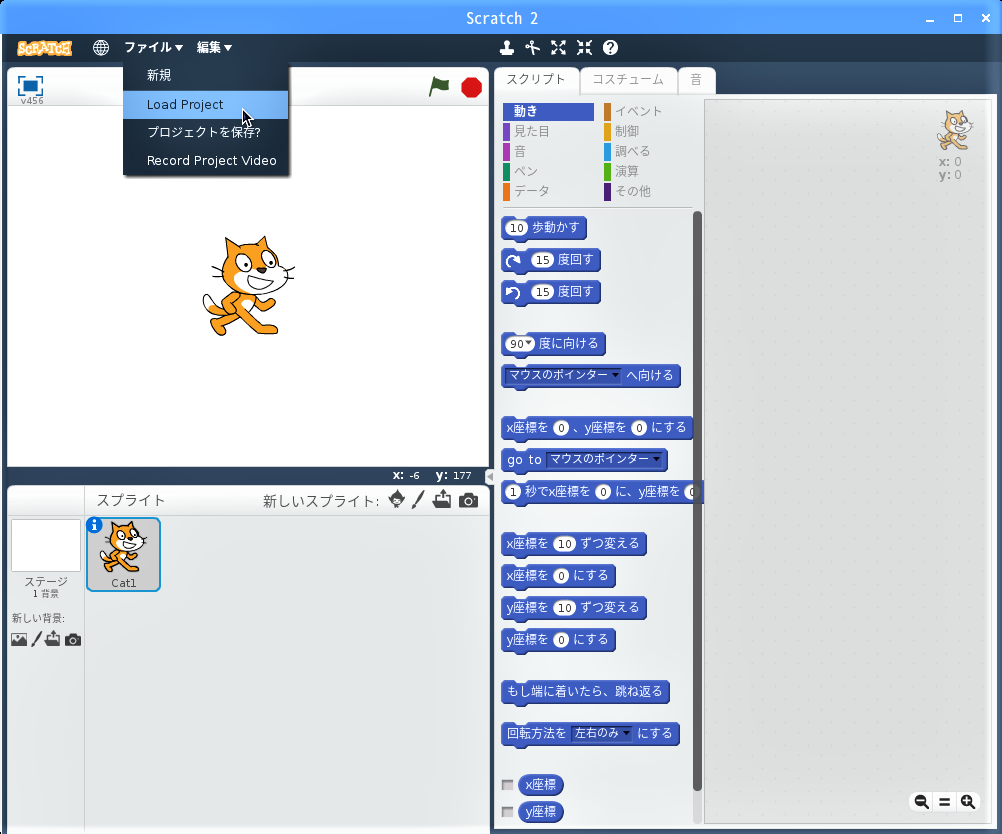Image resolution: width=1002 pixels, height=834 pixels.
Task: Select the Delete scissors tool
Action: click(x=532, y=47)
